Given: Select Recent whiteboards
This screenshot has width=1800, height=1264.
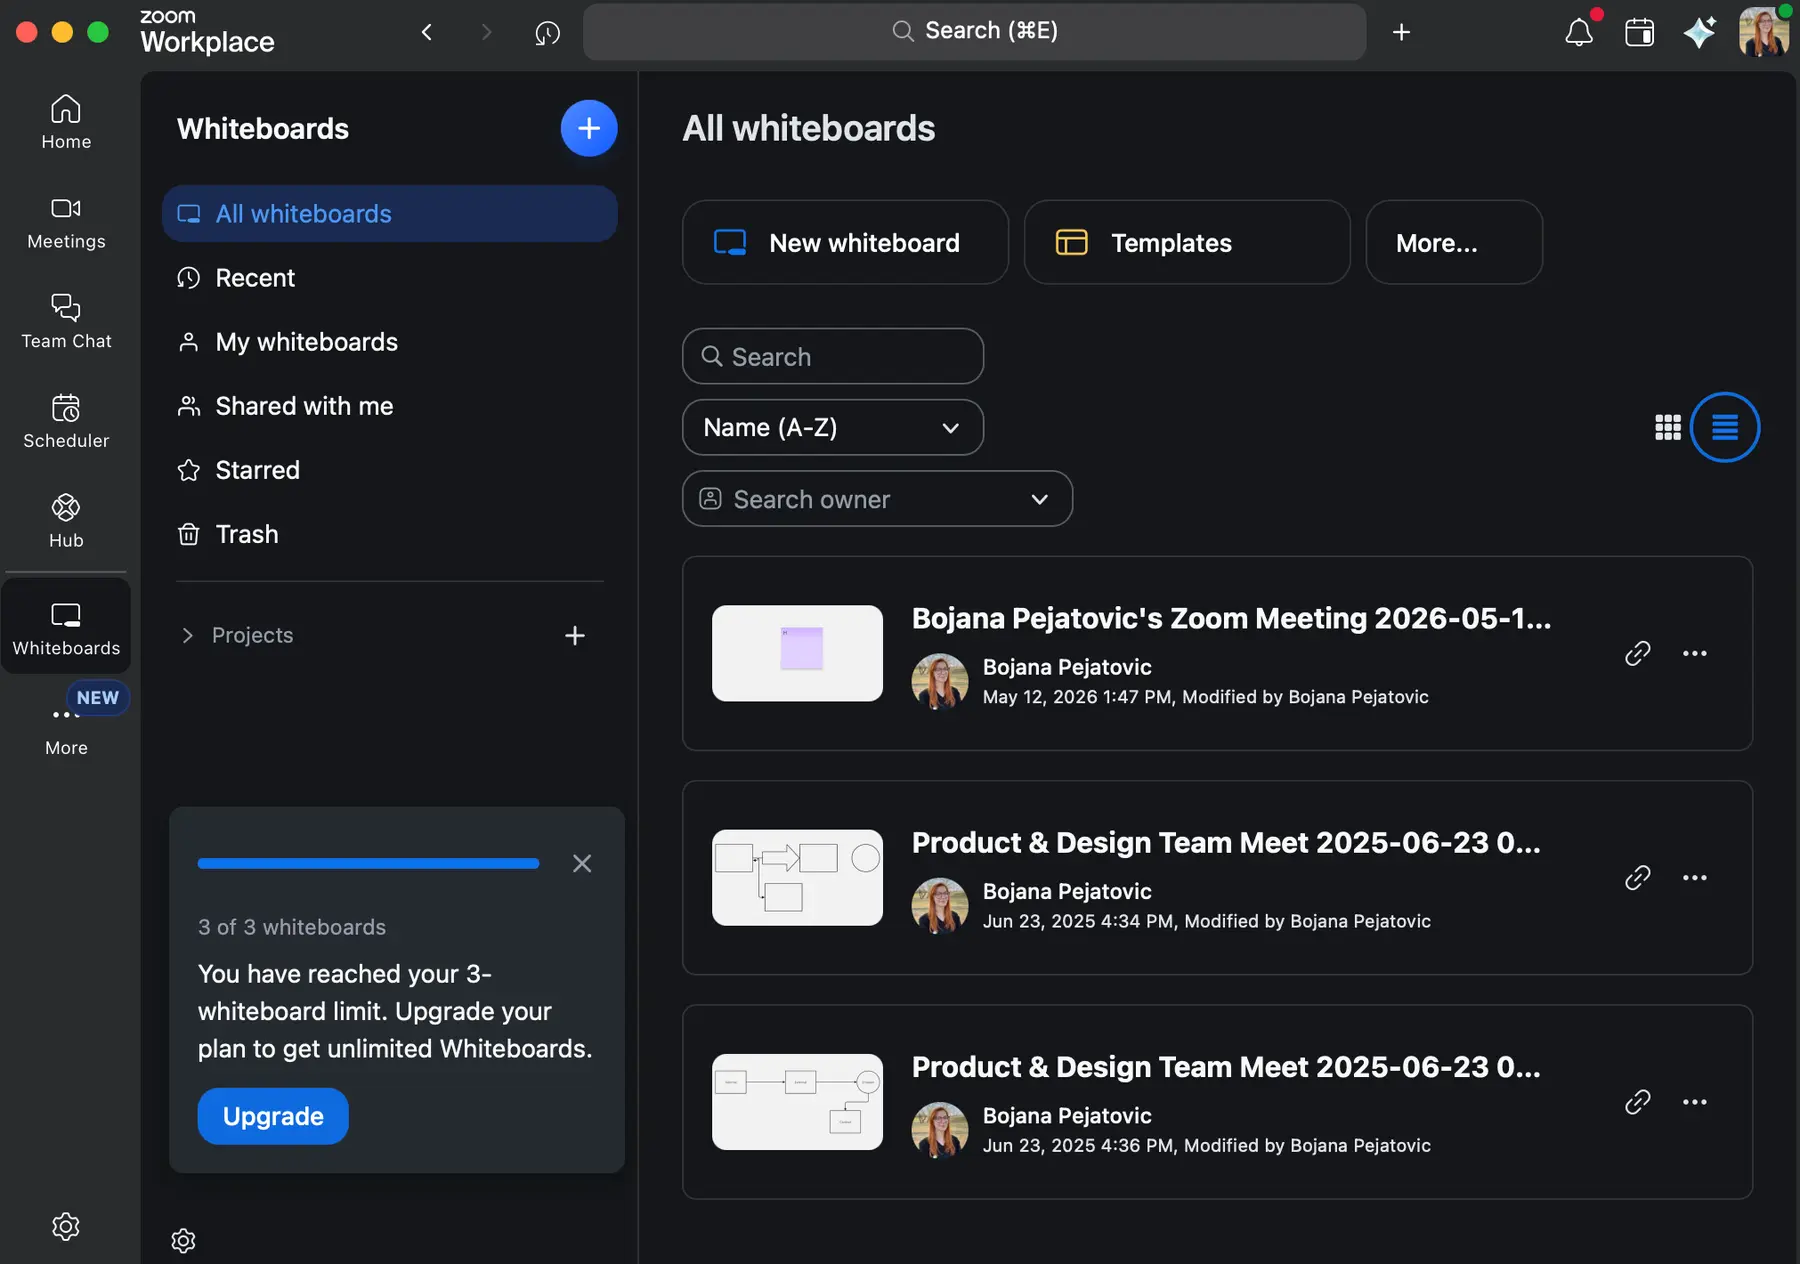Looking at the screenshot, I should pyautogui.click(x=390, y=277).
